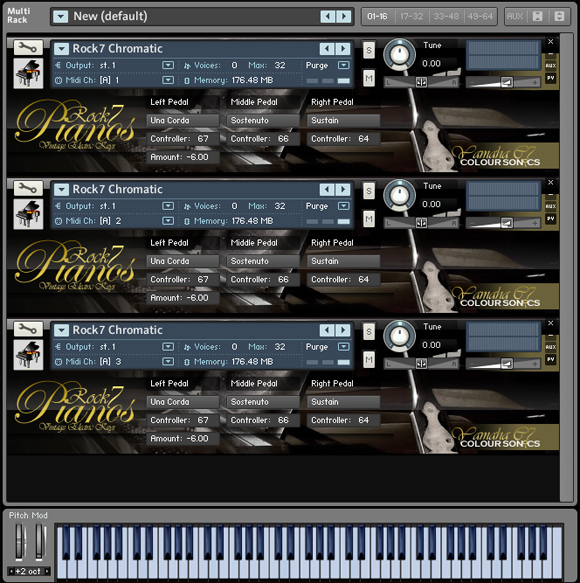Viewport: 580px width, 583px height.
Task: Load previous multi with left arrow beside New (default)
Action: tap(328, 16)
